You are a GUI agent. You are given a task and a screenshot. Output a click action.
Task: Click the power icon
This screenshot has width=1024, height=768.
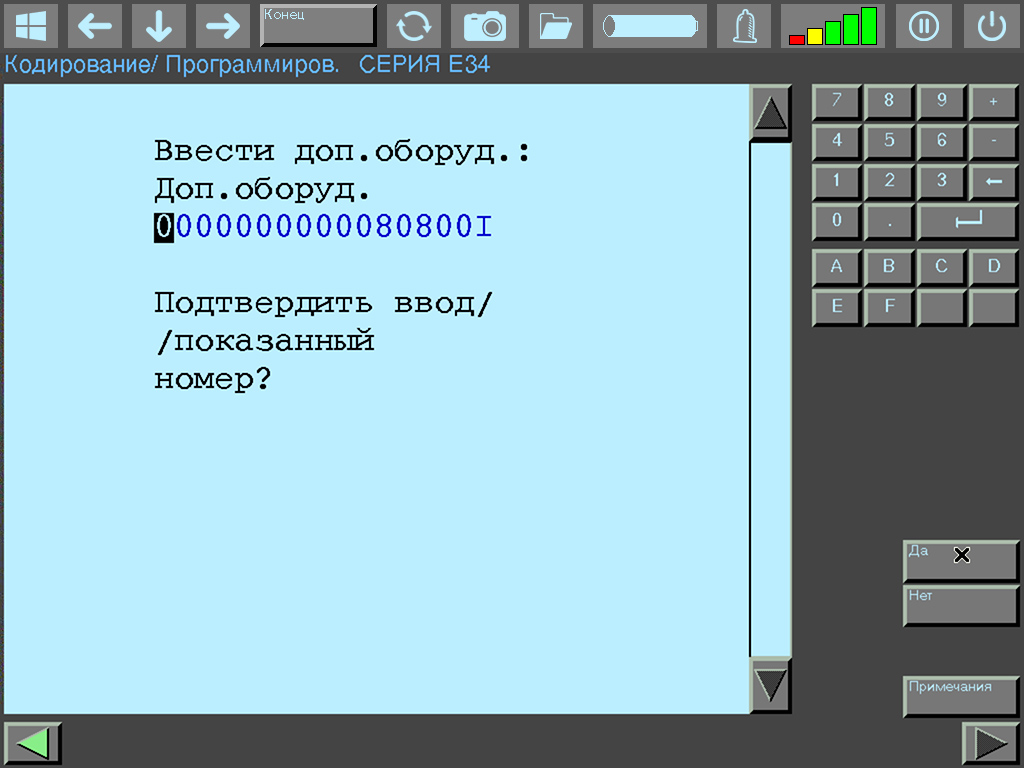[x=991, y=26]
